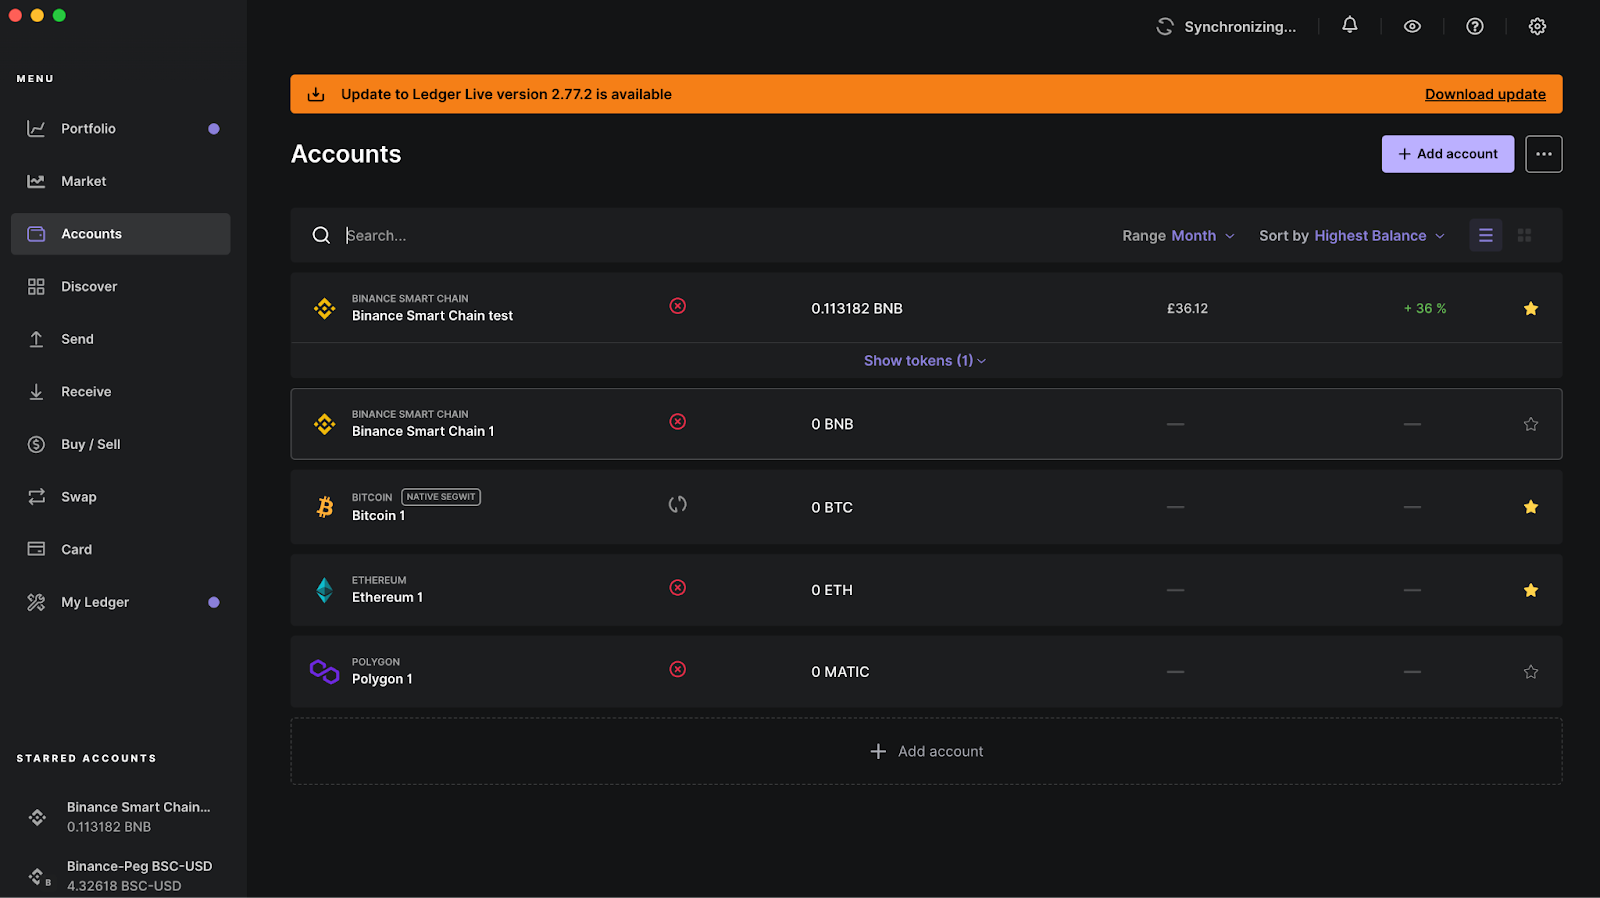Open the three-dots options menu
Image resolution: width=1600 pixels, height=898 pixels.
point(1543,154)
